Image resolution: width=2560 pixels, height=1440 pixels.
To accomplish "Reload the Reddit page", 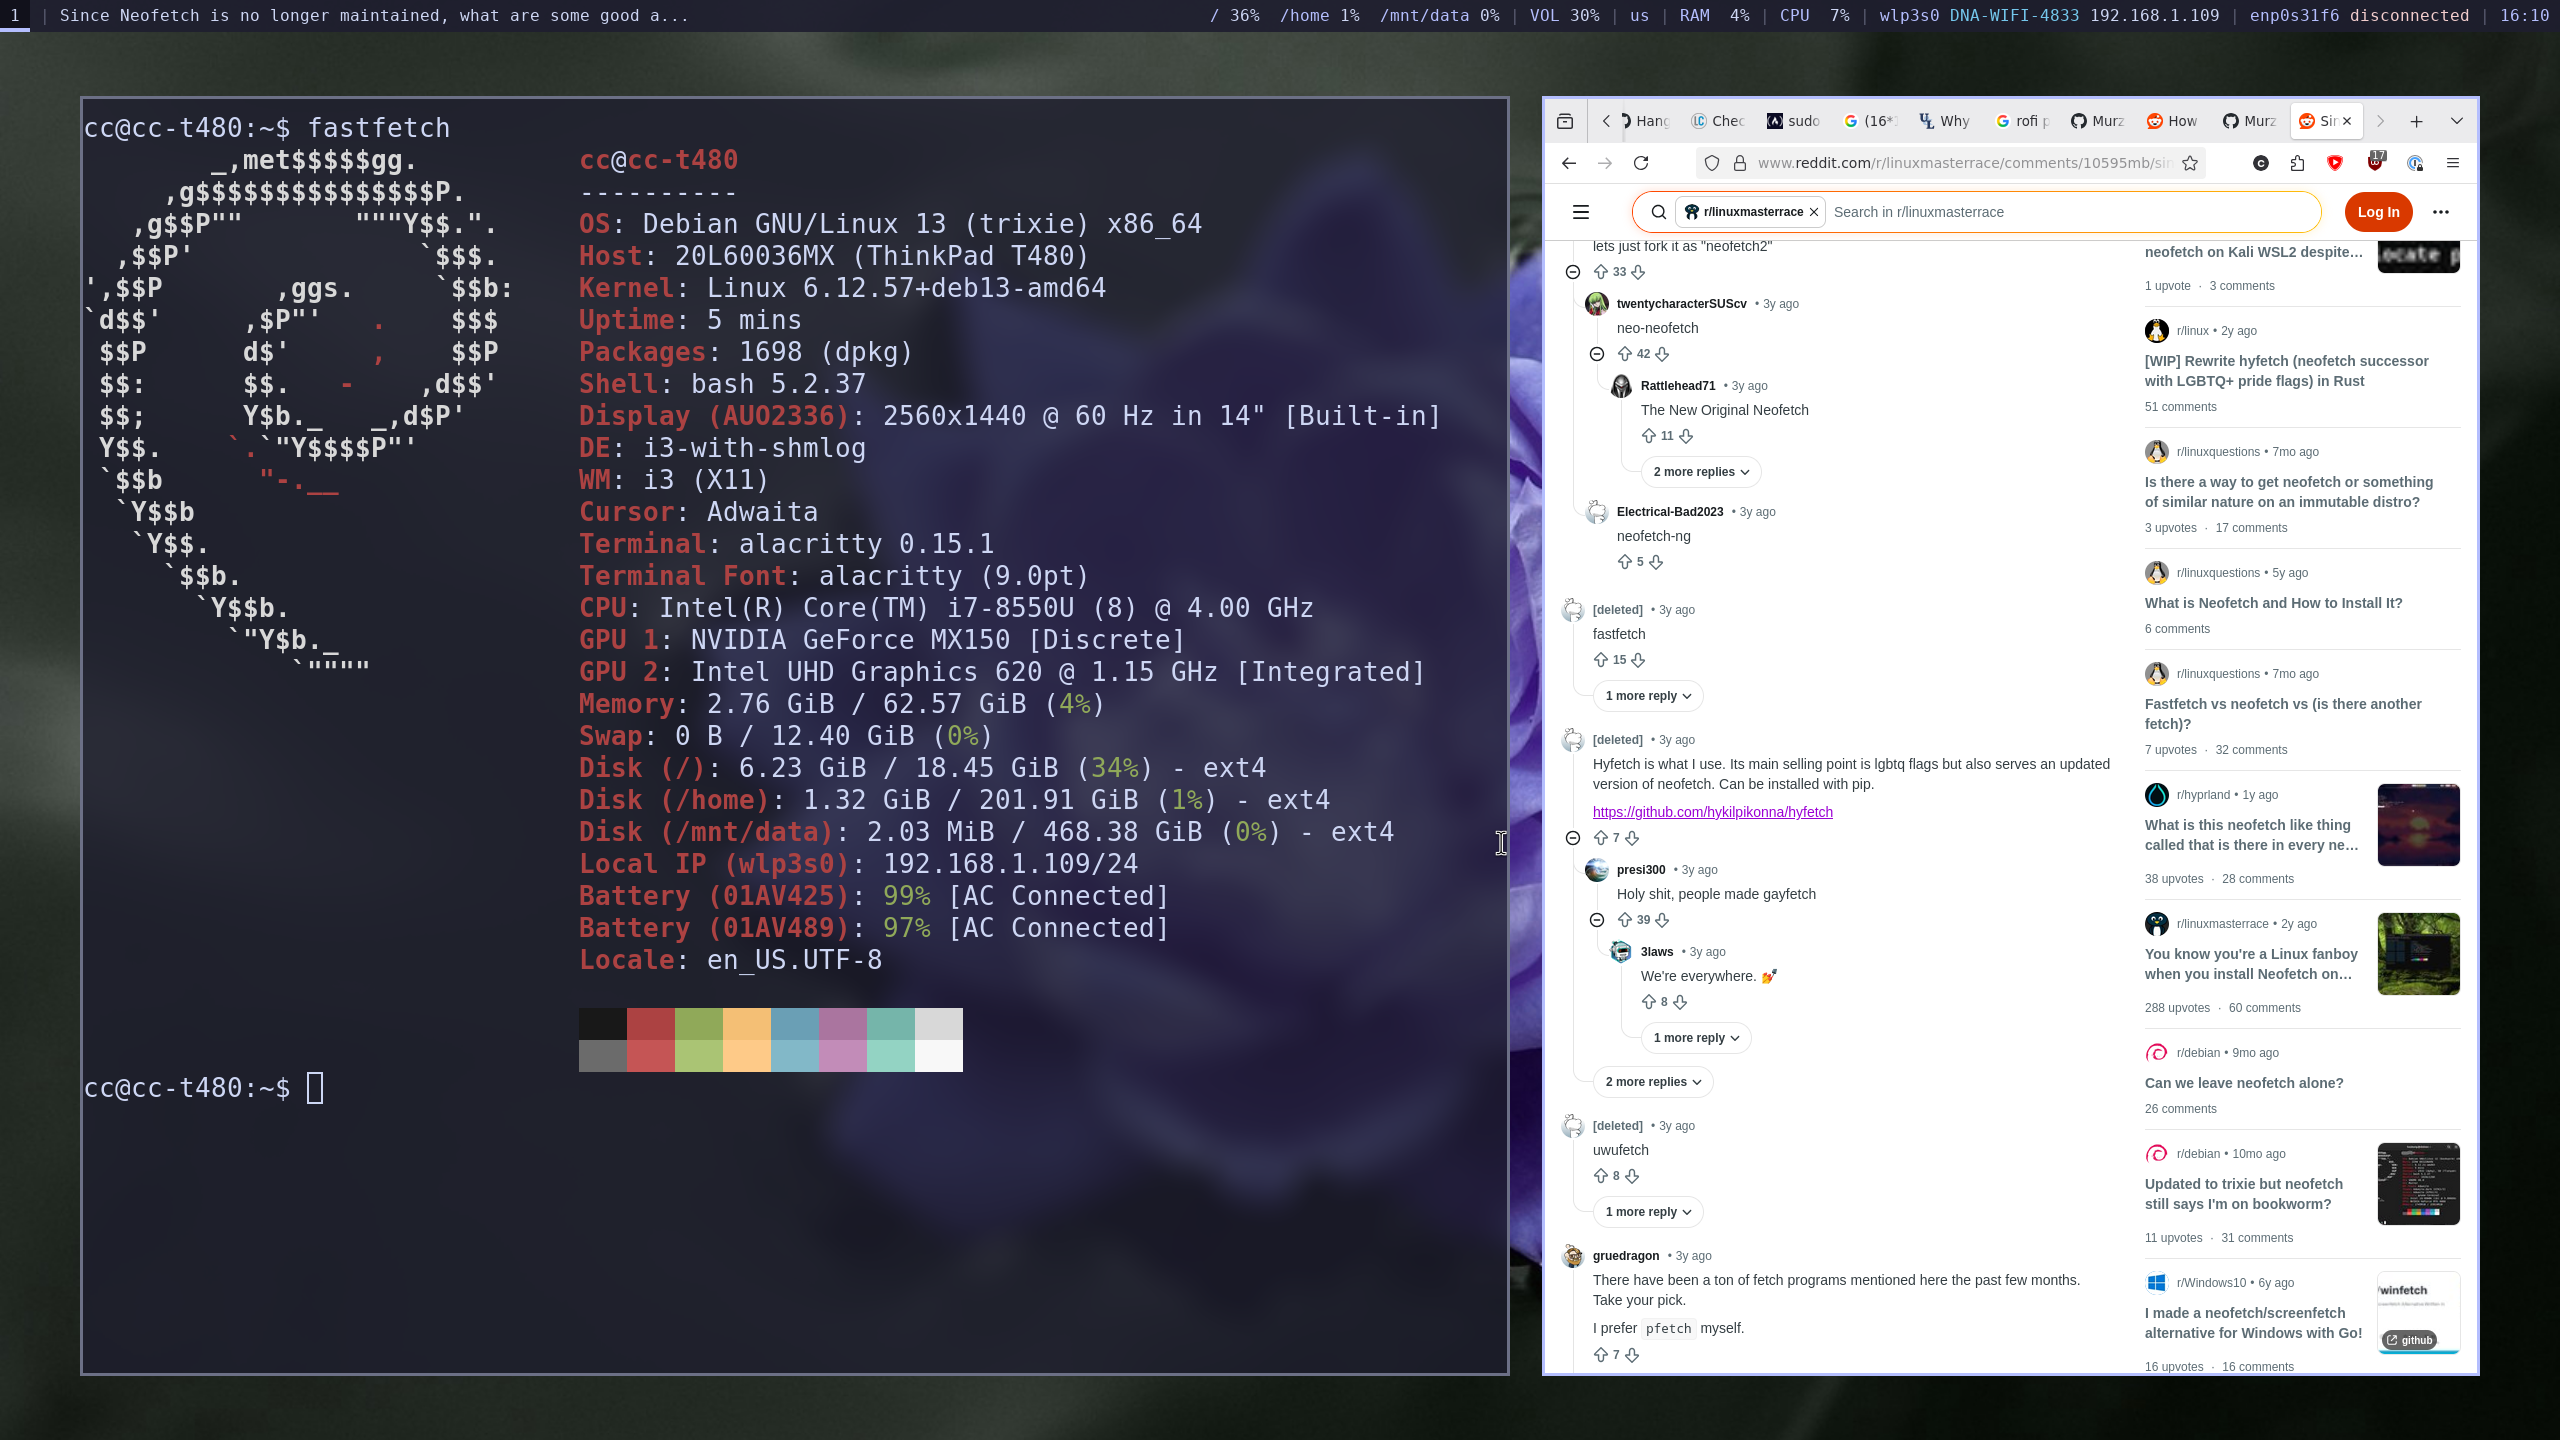I will 1641,163.
